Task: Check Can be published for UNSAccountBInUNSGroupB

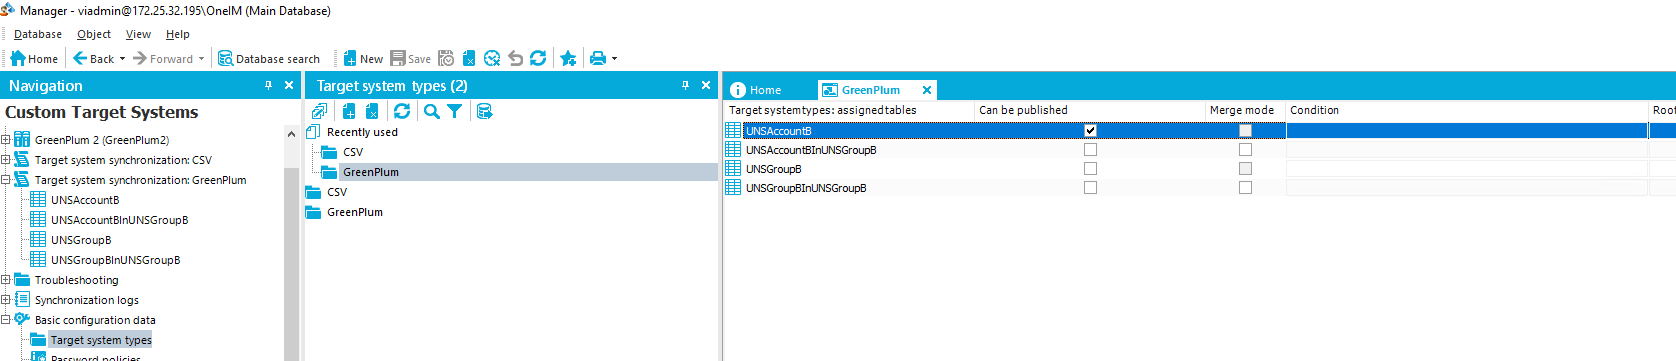Action: [1090, 150]
